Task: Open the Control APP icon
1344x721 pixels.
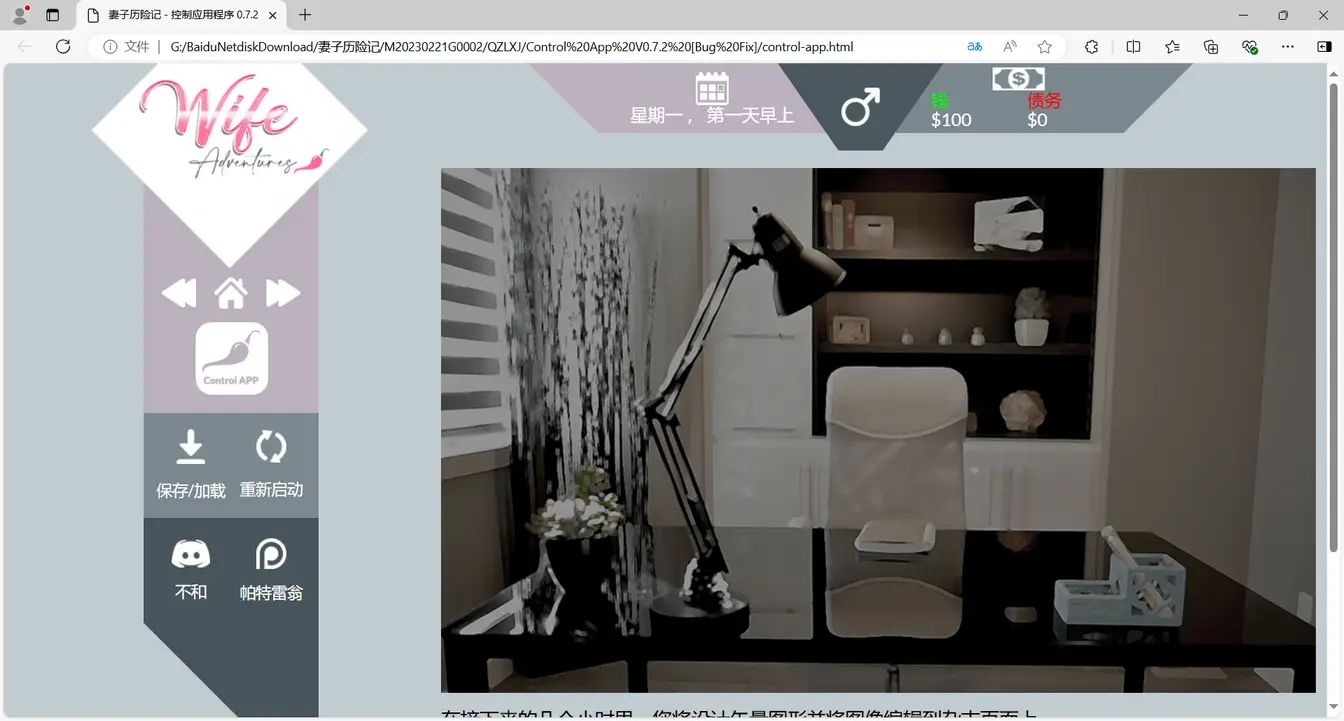Action: coord(231,358)
